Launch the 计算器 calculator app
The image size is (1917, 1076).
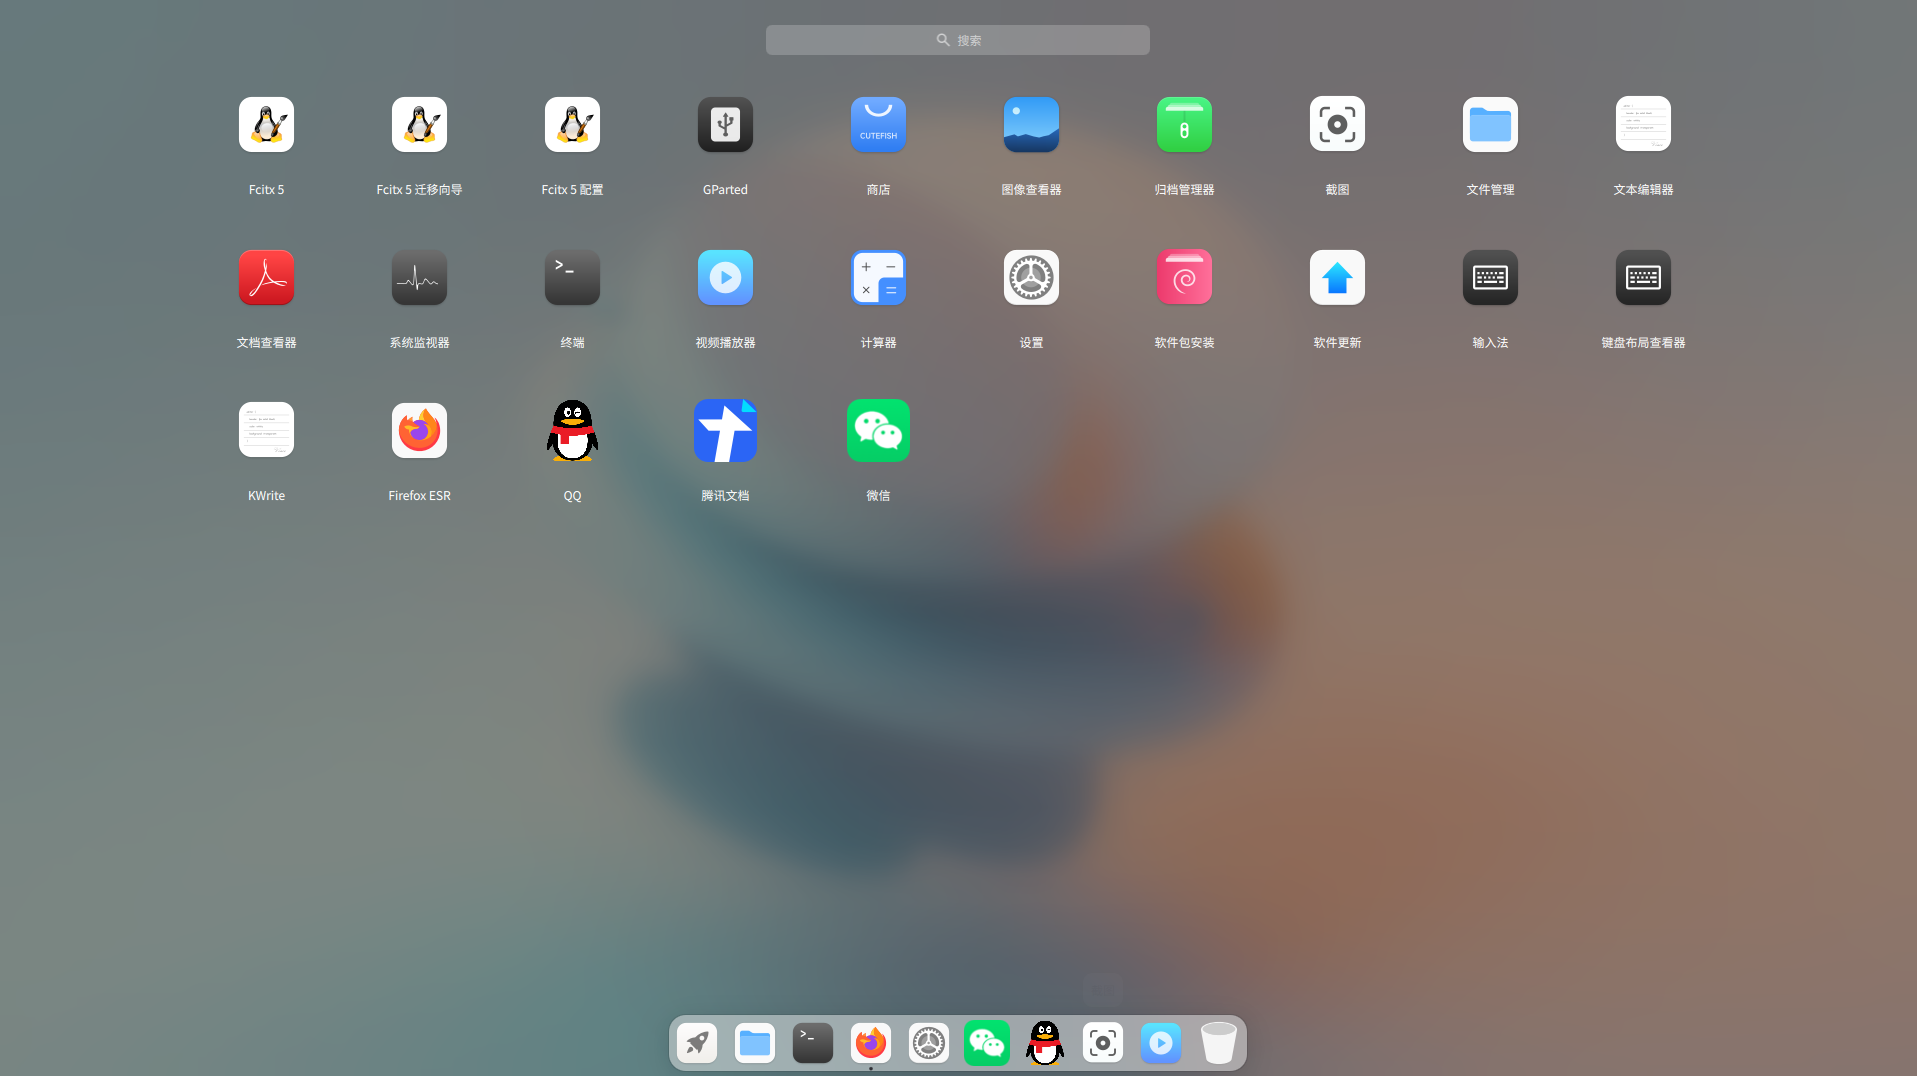tap(878, 278)
